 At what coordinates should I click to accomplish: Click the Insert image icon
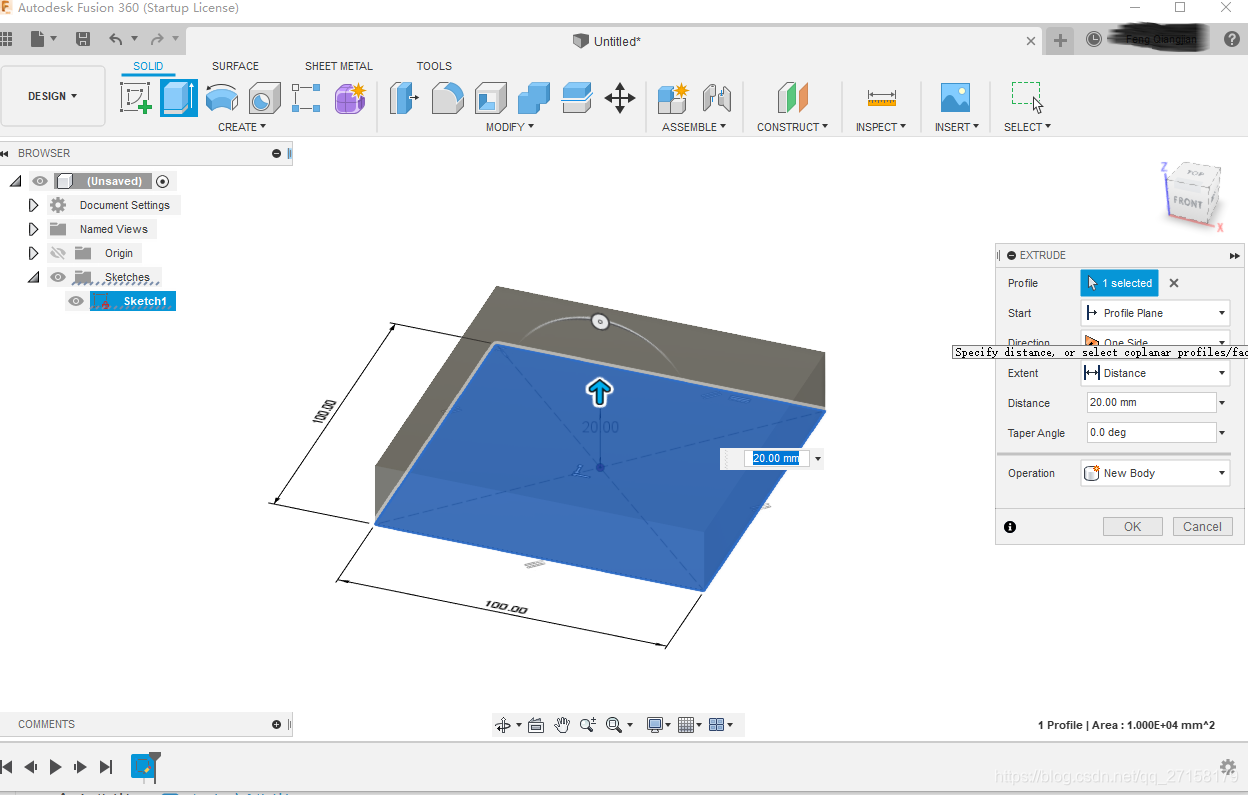point(955,98)
